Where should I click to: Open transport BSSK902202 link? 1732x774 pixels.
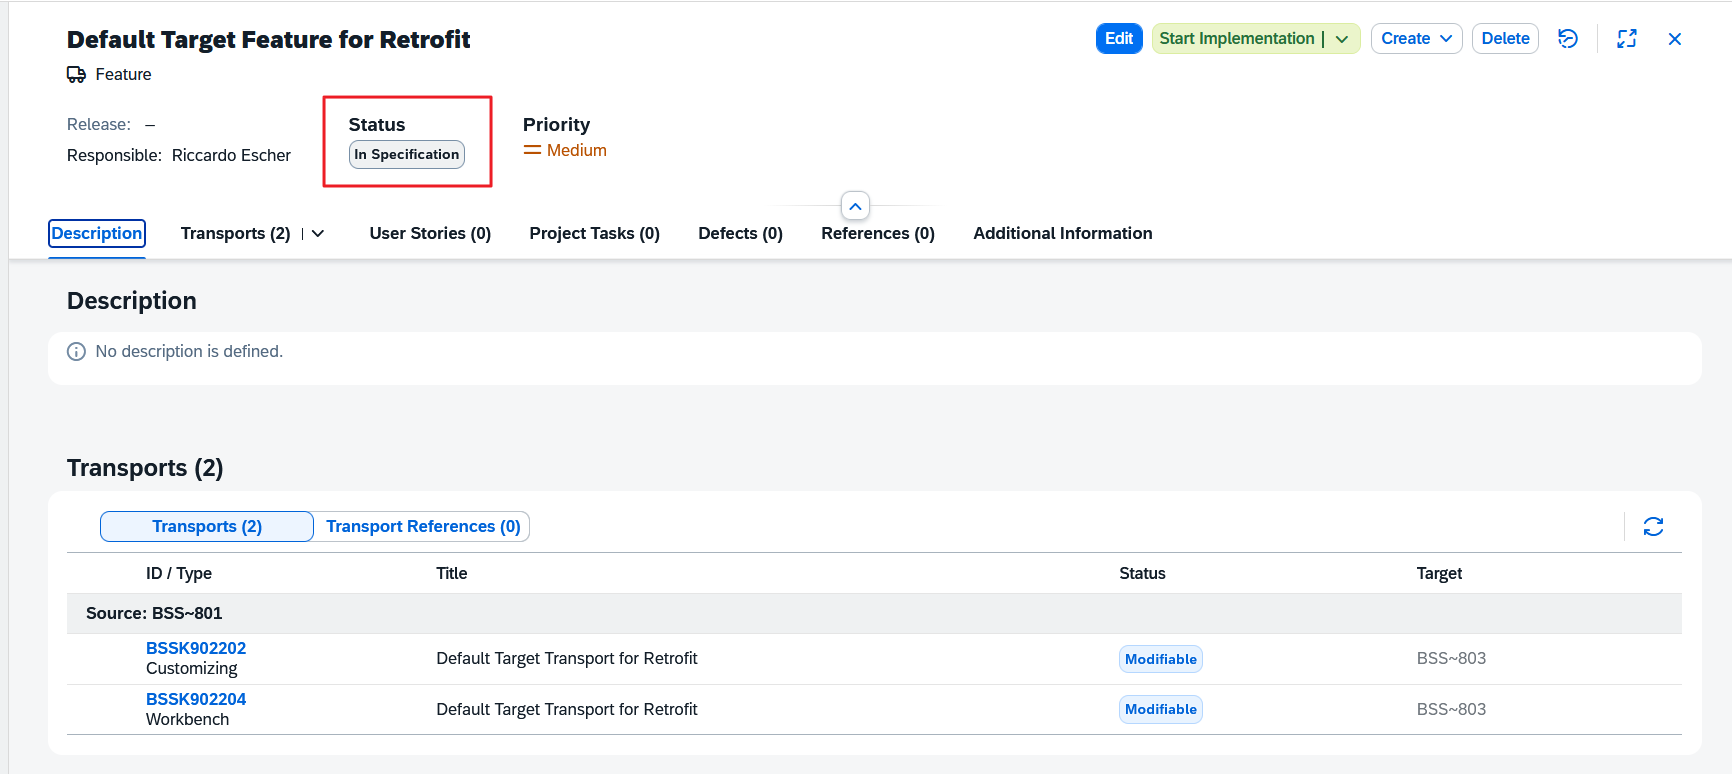(x=196, y=648)
